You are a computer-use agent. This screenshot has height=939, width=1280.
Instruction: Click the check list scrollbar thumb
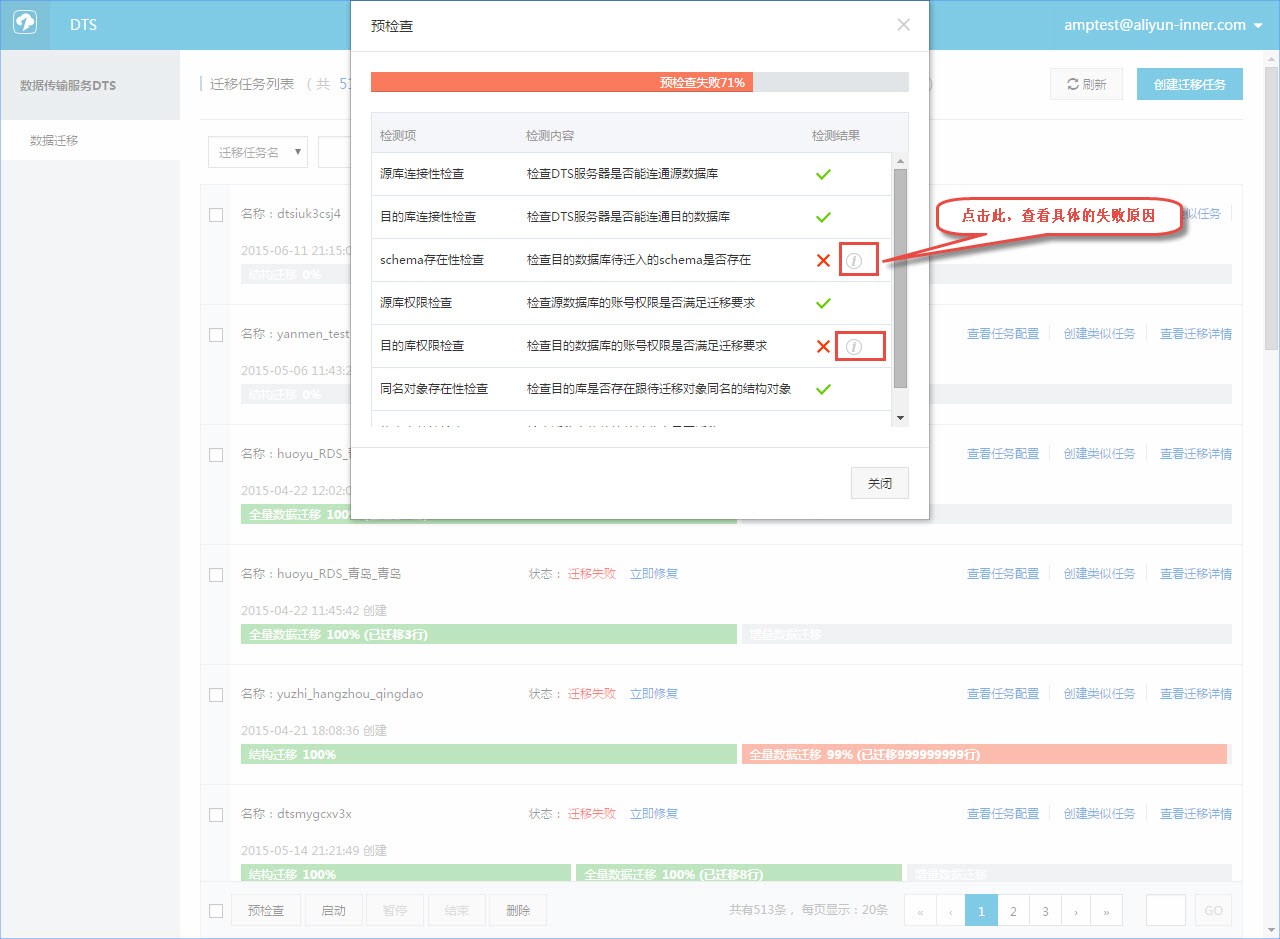tap(900, 278)
